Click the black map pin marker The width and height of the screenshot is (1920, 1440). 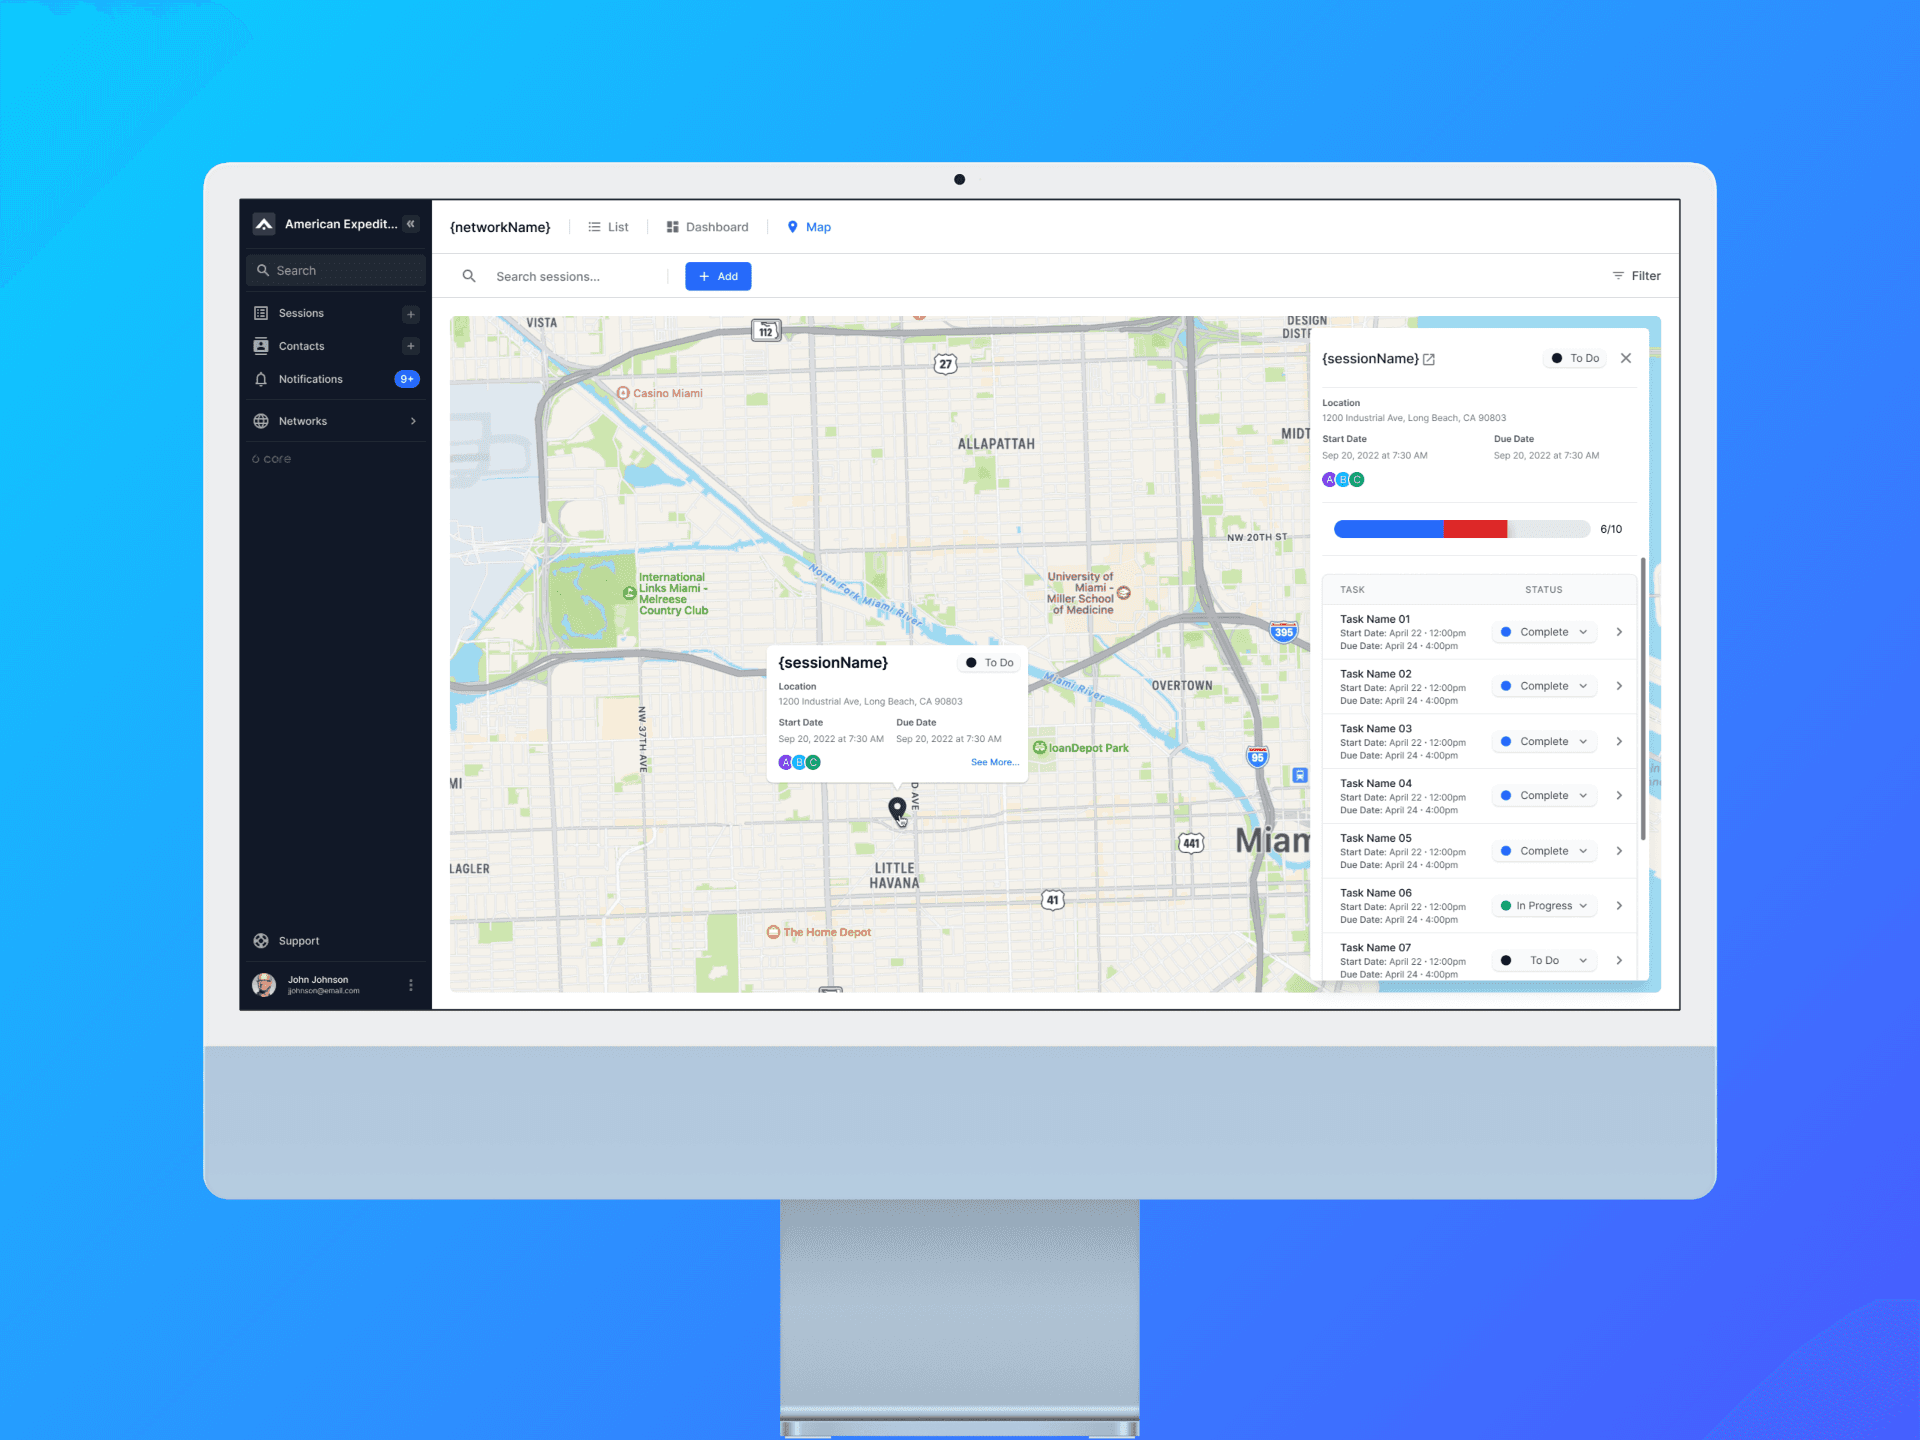(897, 807)
